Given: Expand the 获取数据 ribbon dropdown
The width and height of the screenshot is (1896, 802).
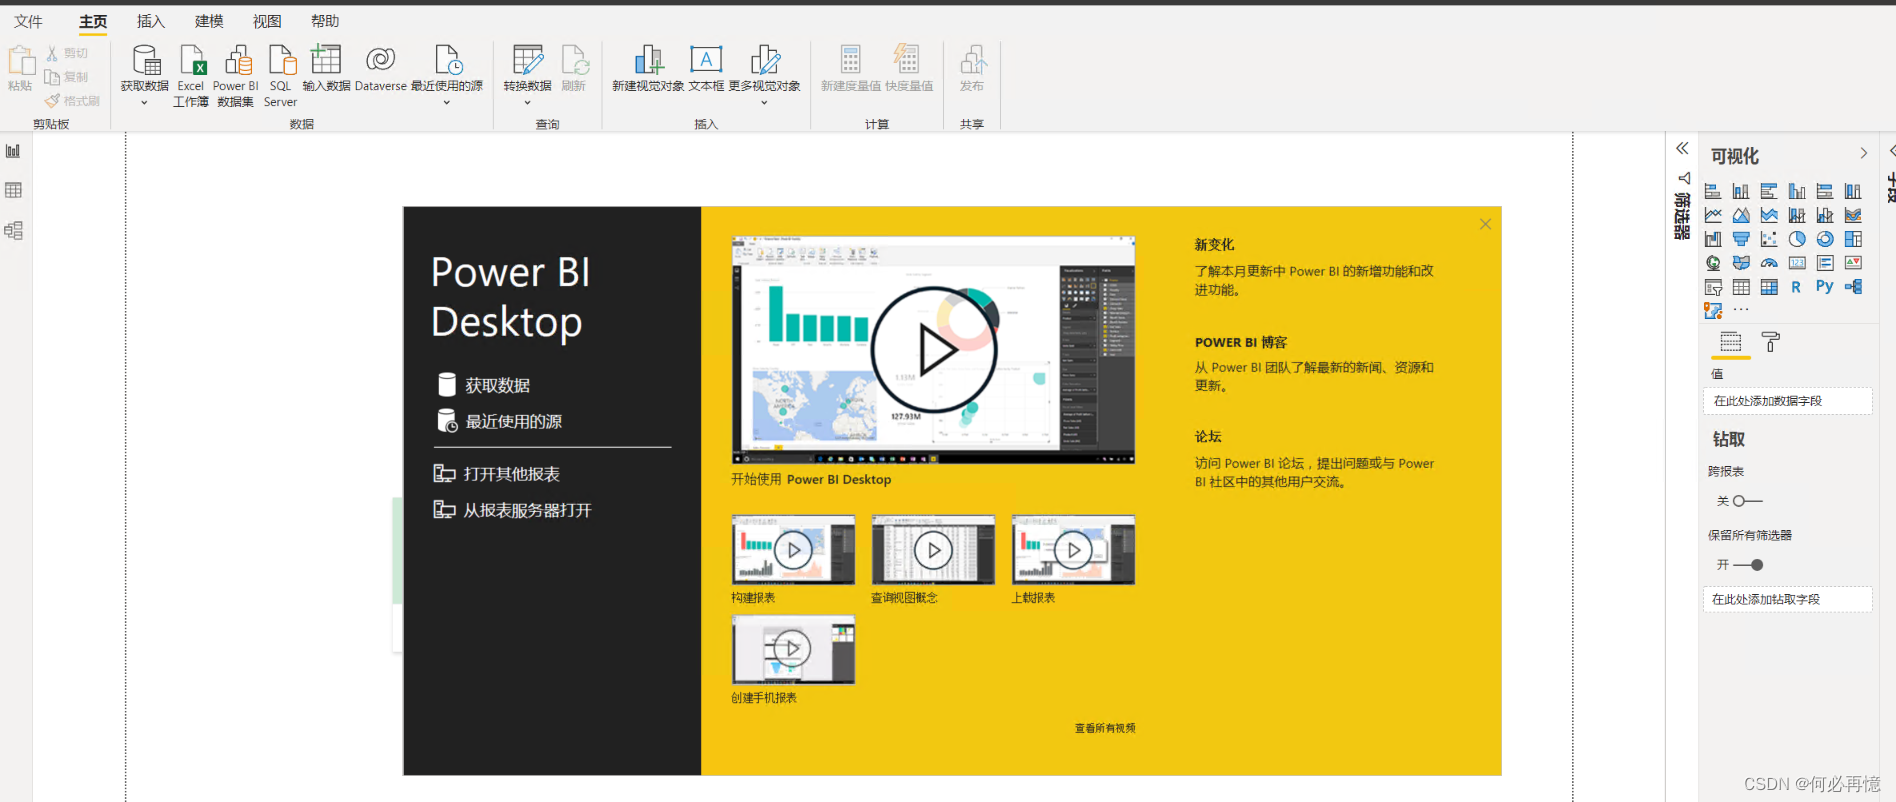Looking at the screenshot, I should tap(144, 102).
